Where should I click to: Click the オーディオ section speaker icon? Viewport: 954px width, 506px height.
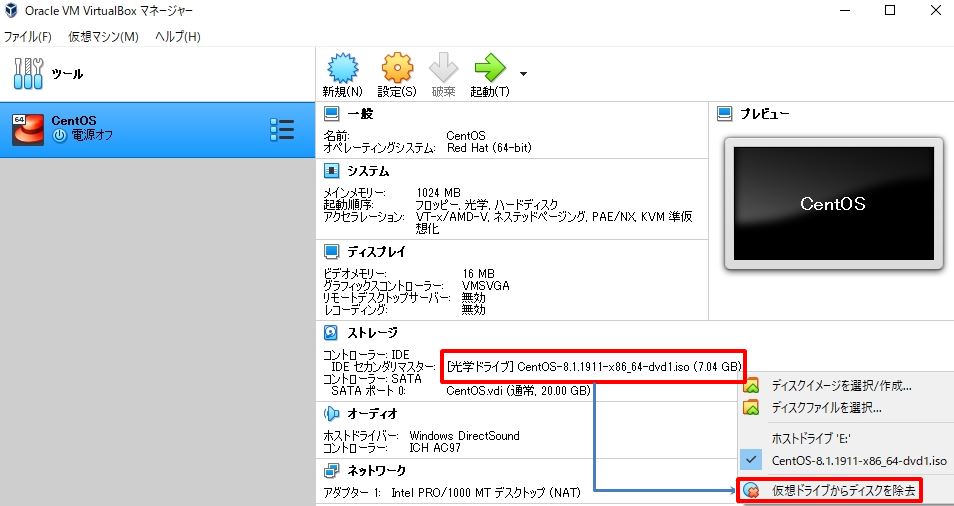tap(332, 414)
